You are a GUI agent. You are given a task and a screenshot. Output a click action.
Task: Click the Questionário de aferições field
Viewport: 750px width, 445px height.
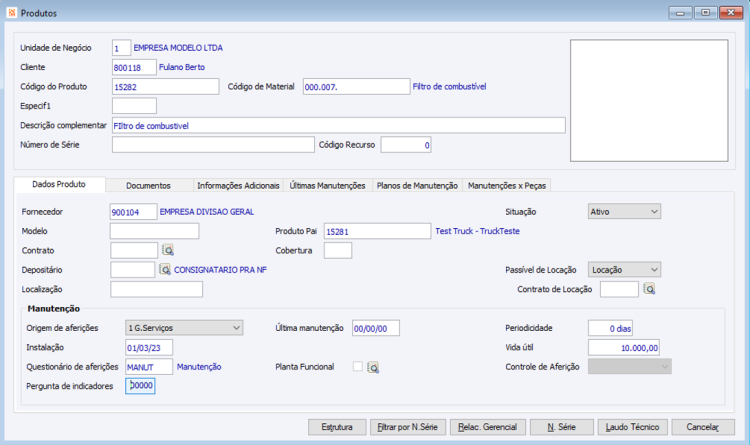pyautogui.click(x=149, y=367)
